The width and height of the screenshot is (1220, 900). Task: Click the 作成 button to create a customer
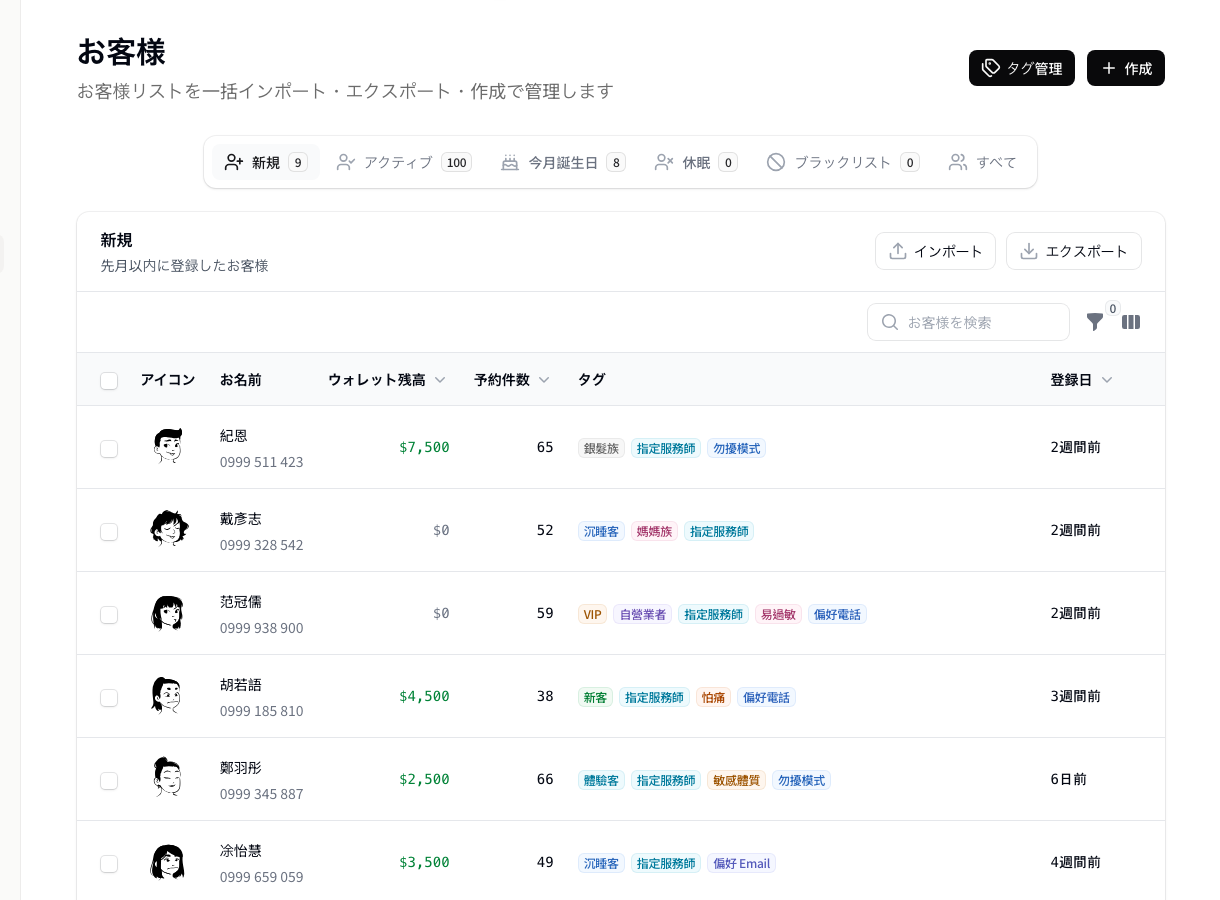click(1126, 68)
